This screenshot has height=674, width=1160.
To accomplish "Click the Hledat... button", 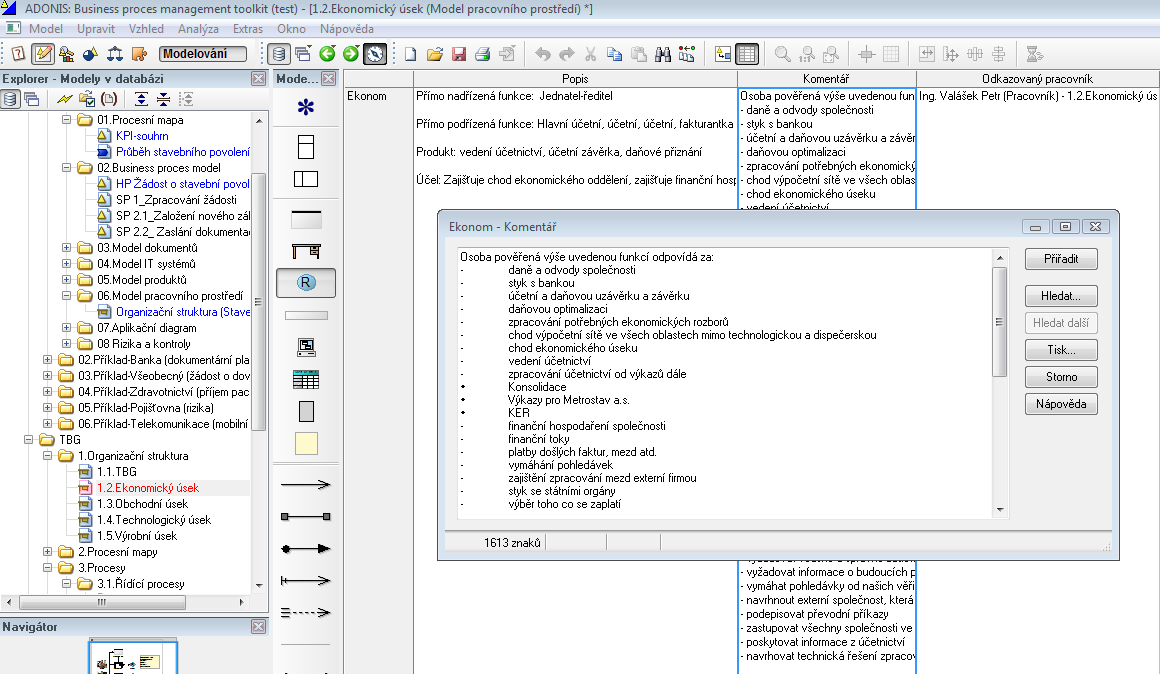I will click(x=1061, y=296).
